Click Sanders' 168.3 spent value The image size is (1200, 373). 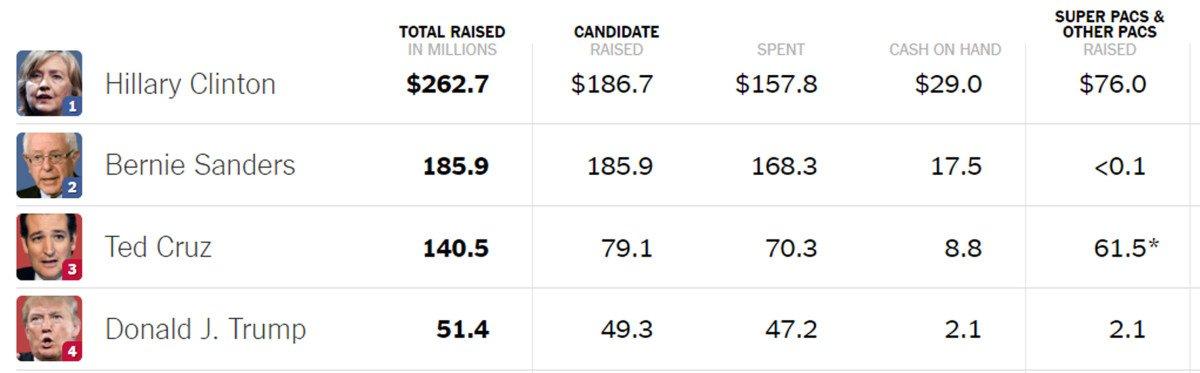click(784, 166)
